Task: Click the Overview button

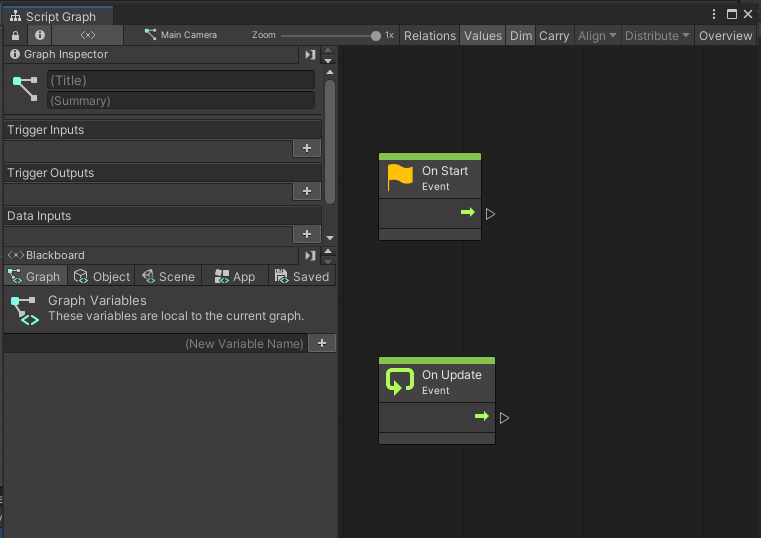Action: pyautogui.click(x=725, y=36)
